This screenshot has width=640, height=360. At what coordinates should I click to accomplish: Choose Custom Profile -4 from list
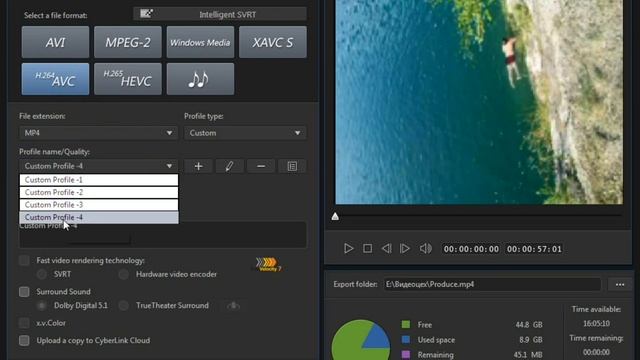coord(99,217)
